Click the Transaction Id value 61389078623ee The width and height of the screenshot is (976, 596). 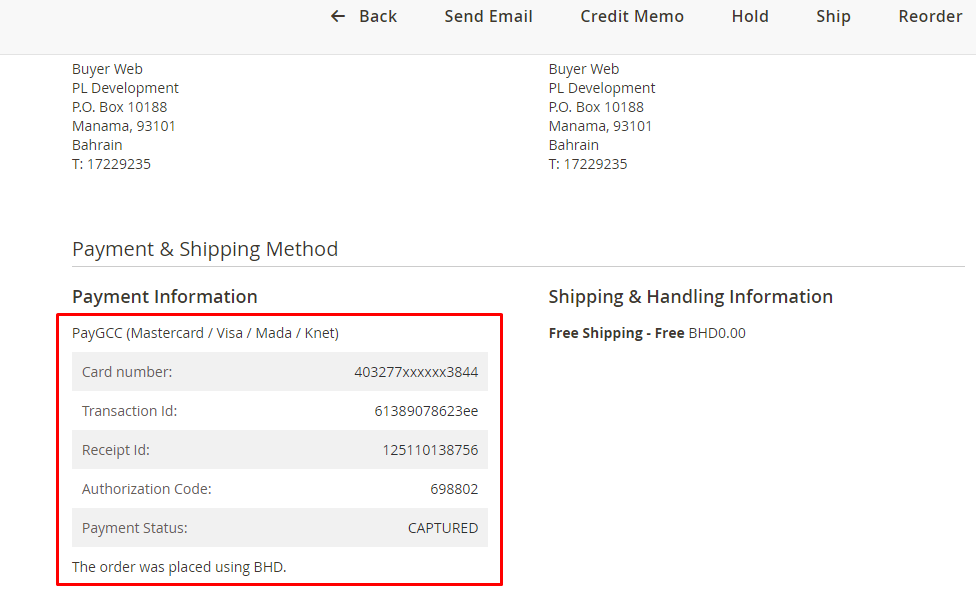[426, 411]
